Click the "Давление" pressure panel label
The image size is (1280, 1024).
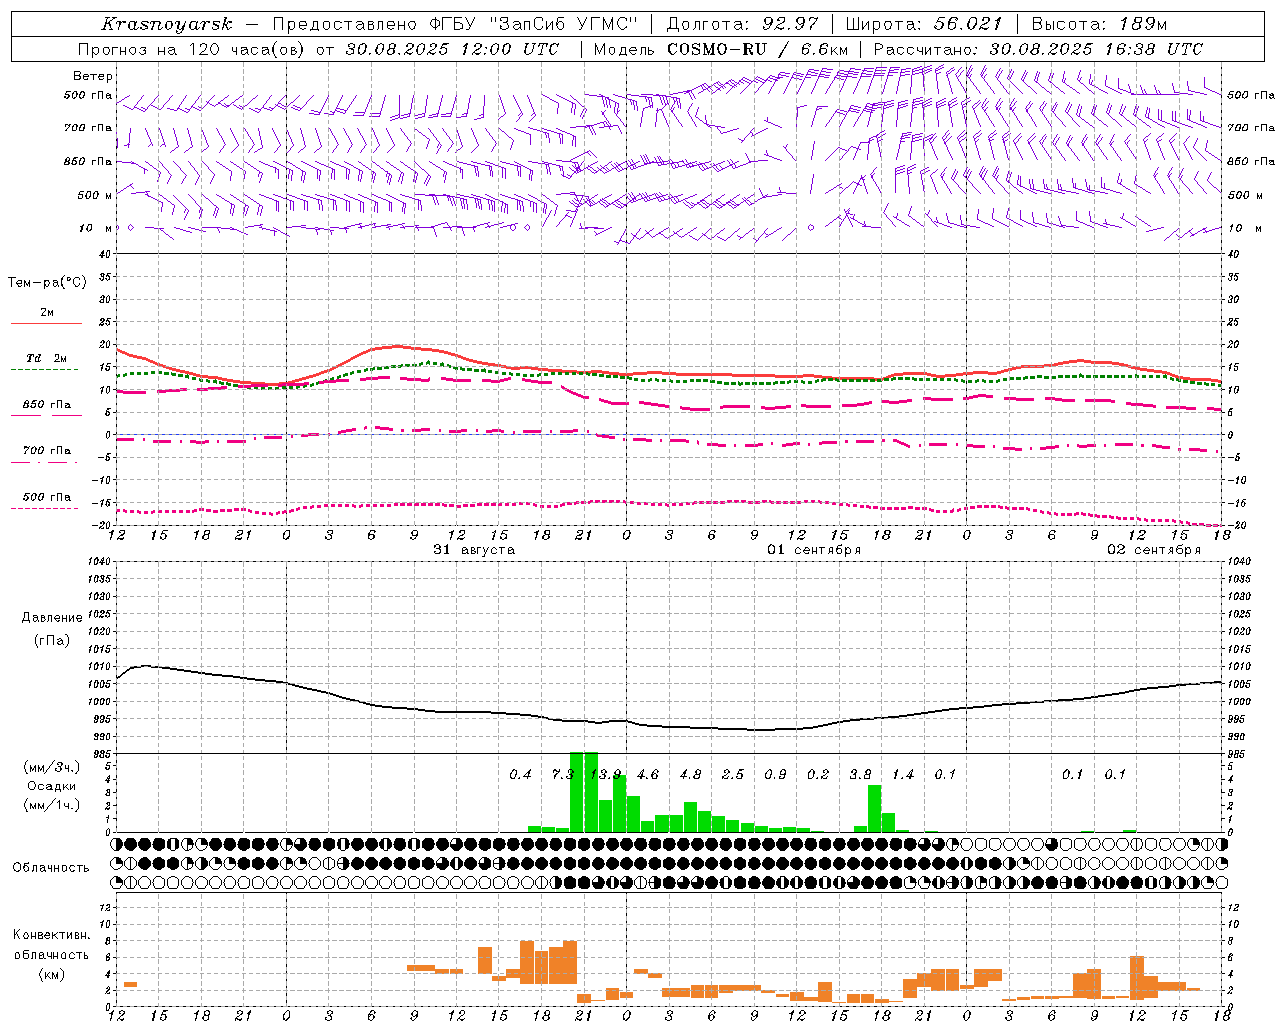52,618
